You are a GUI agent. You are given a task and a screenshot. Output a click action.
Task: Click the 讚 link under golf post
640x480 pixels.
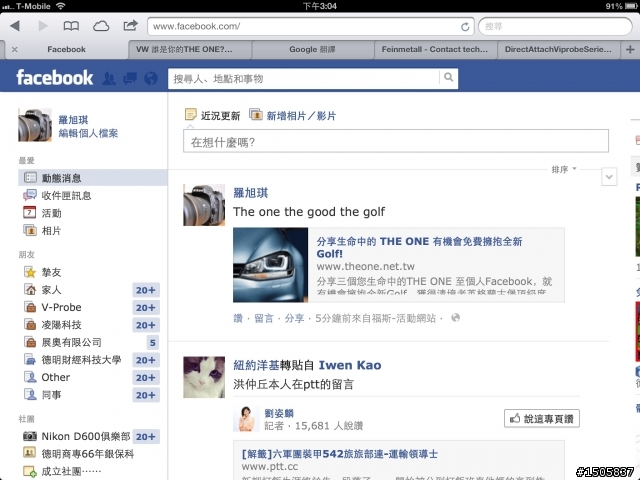[238, 318]
